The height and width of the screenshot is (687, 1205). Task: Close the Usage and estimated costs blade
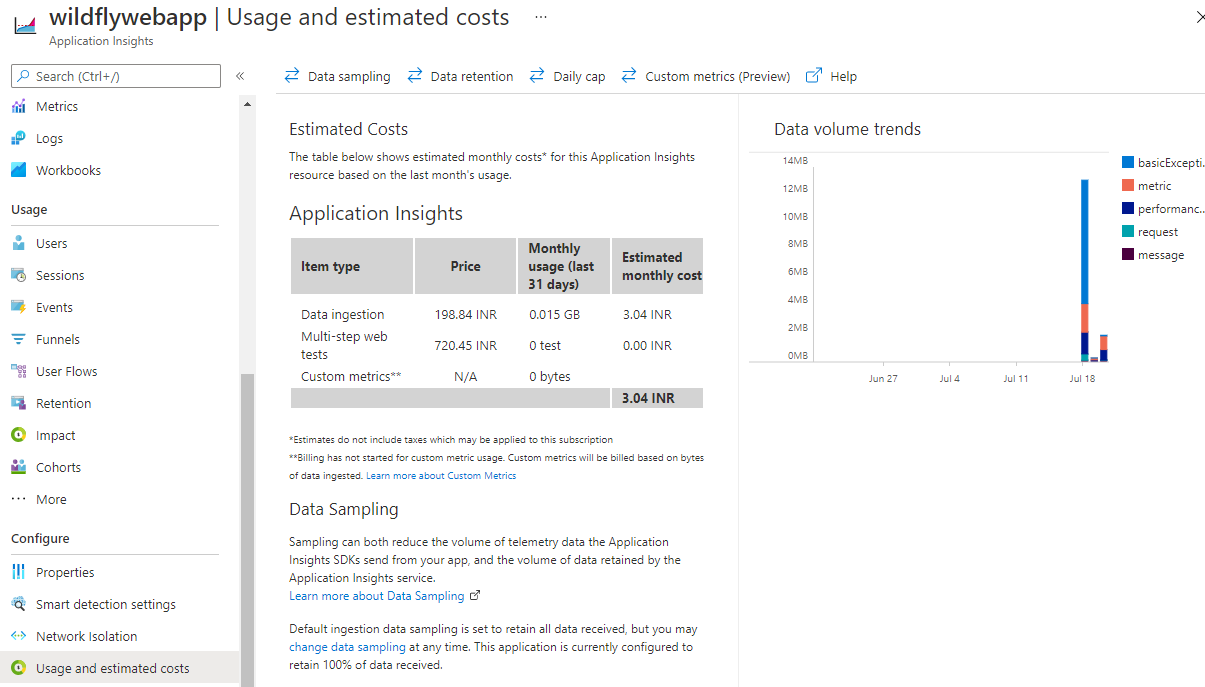point(1199,17)
